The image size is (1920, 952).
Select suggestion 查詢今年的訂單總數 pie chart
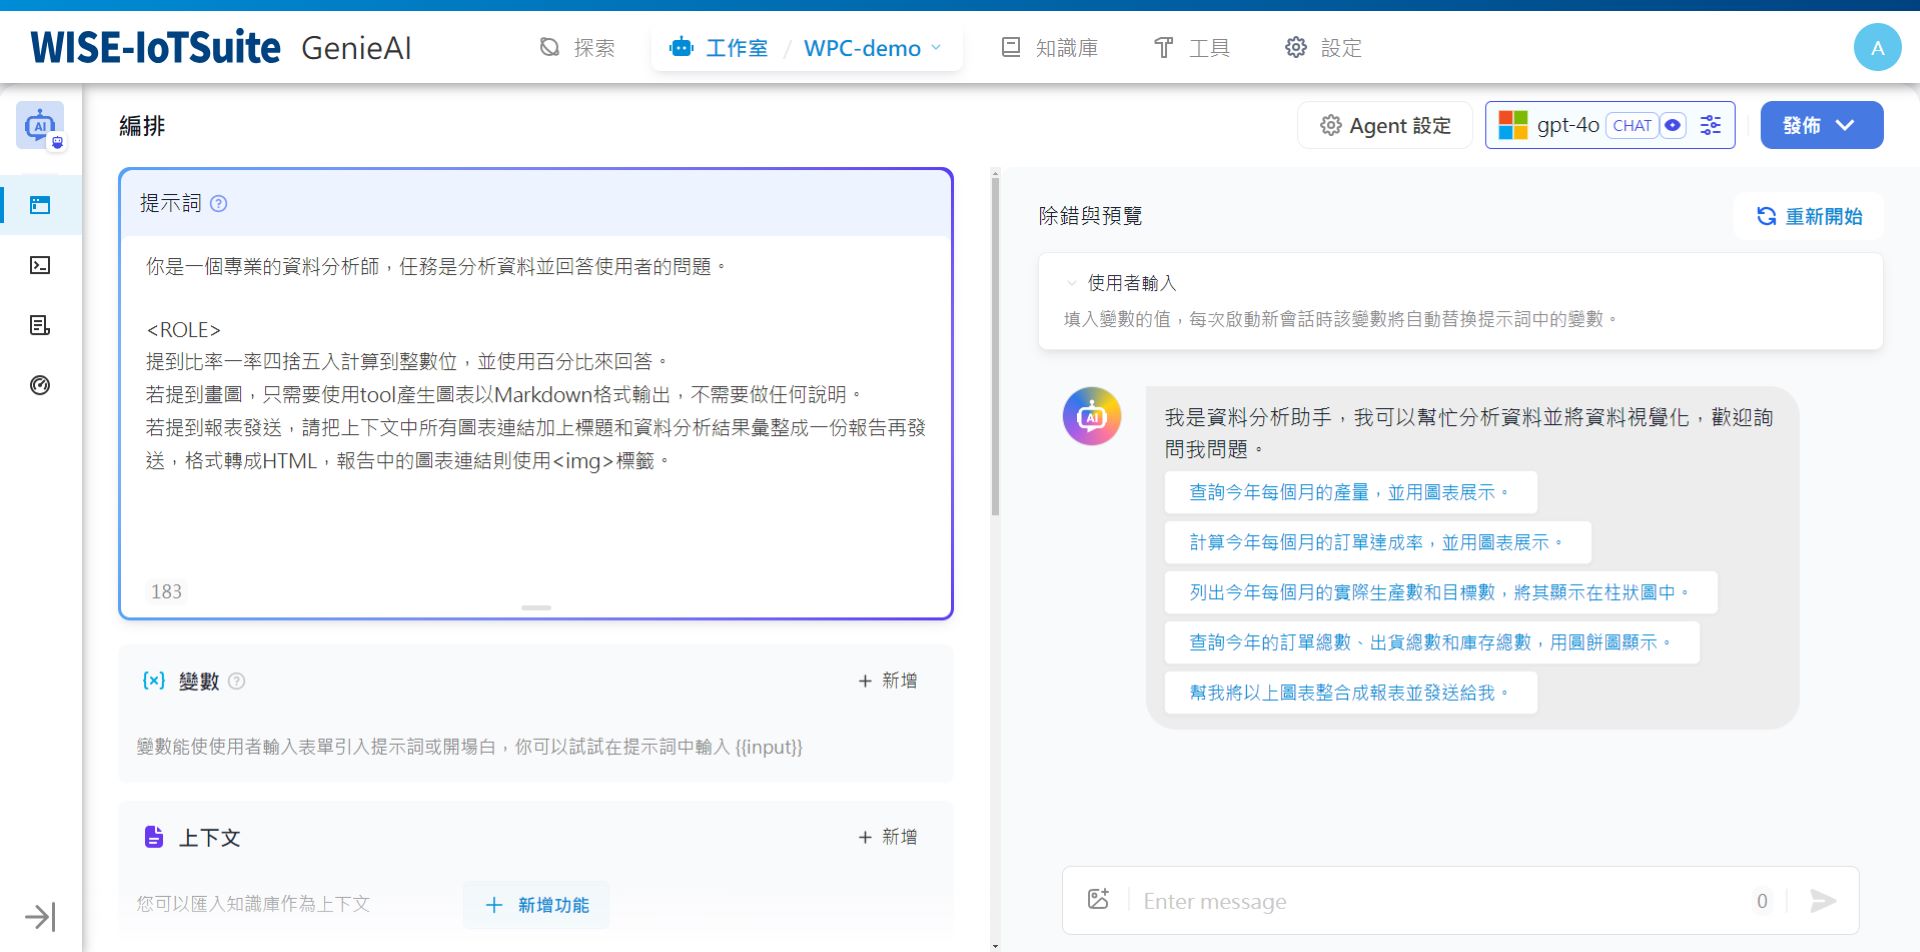(1431, 642)
